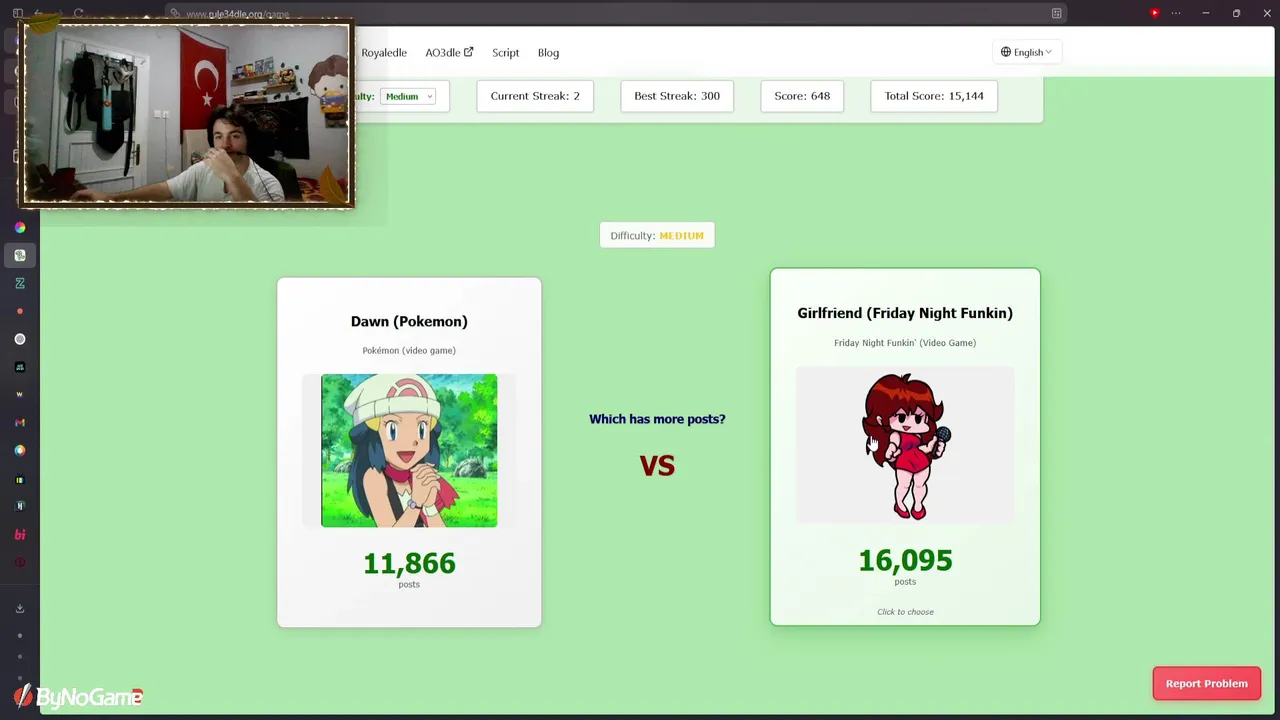This screenshot has width=1280, height=720.
Task: Open the Royaledle nav item
Action: click(x=384, y=53)
